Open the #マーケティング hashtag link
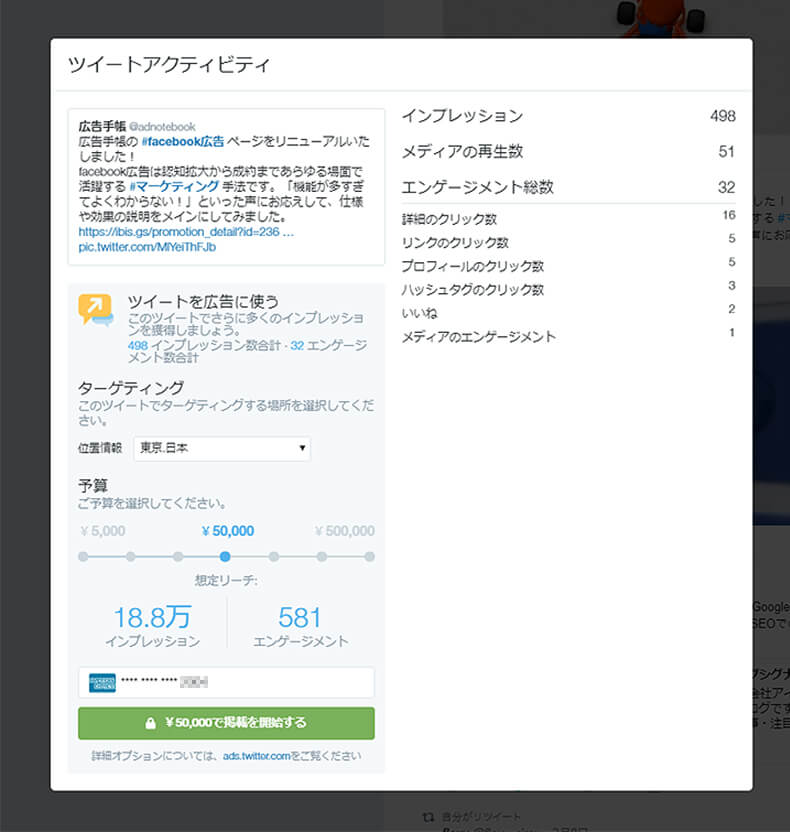 tap(175, 186)
